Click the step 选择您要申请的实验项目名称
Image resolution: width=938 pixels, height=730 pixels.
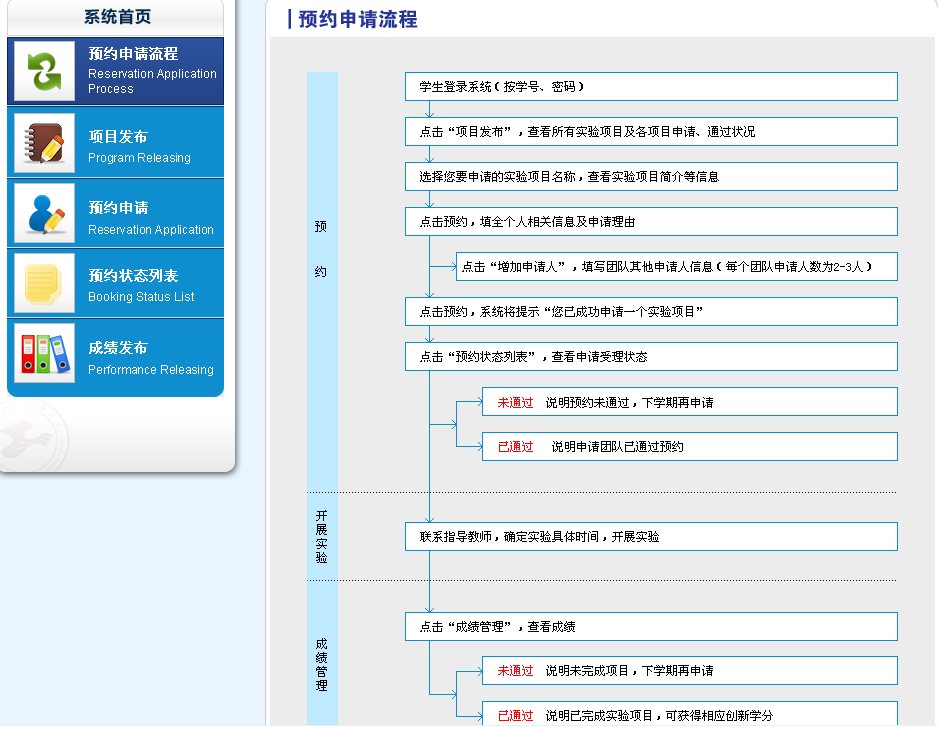tap(651, 177)
